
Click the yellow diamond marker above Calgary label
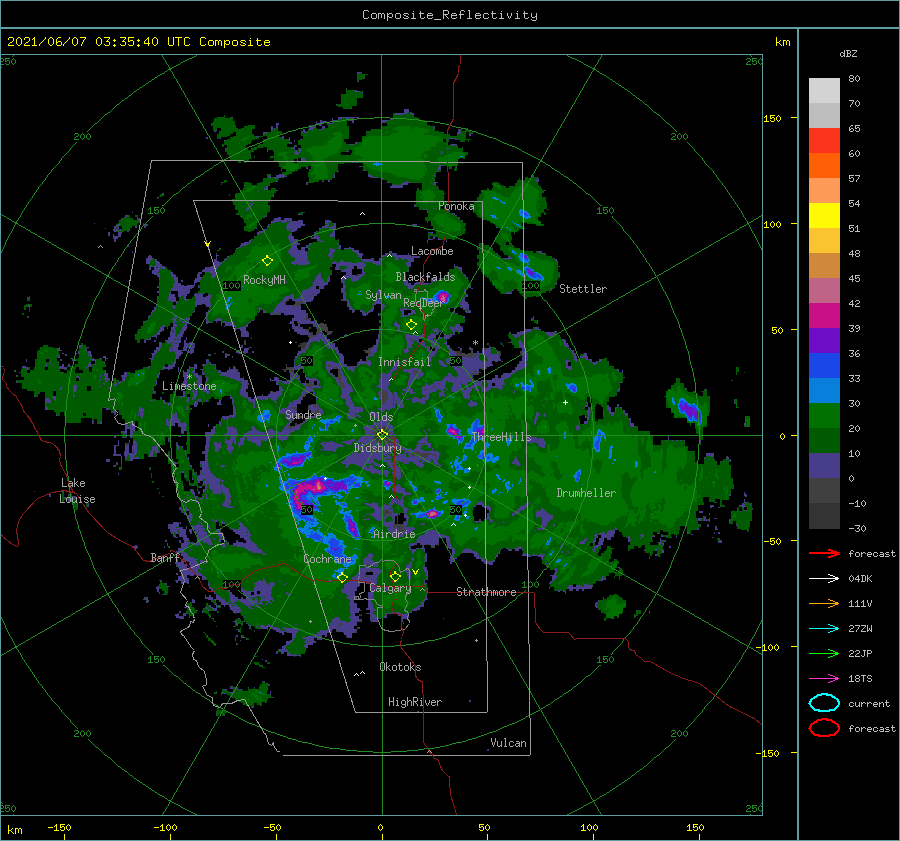395,576
